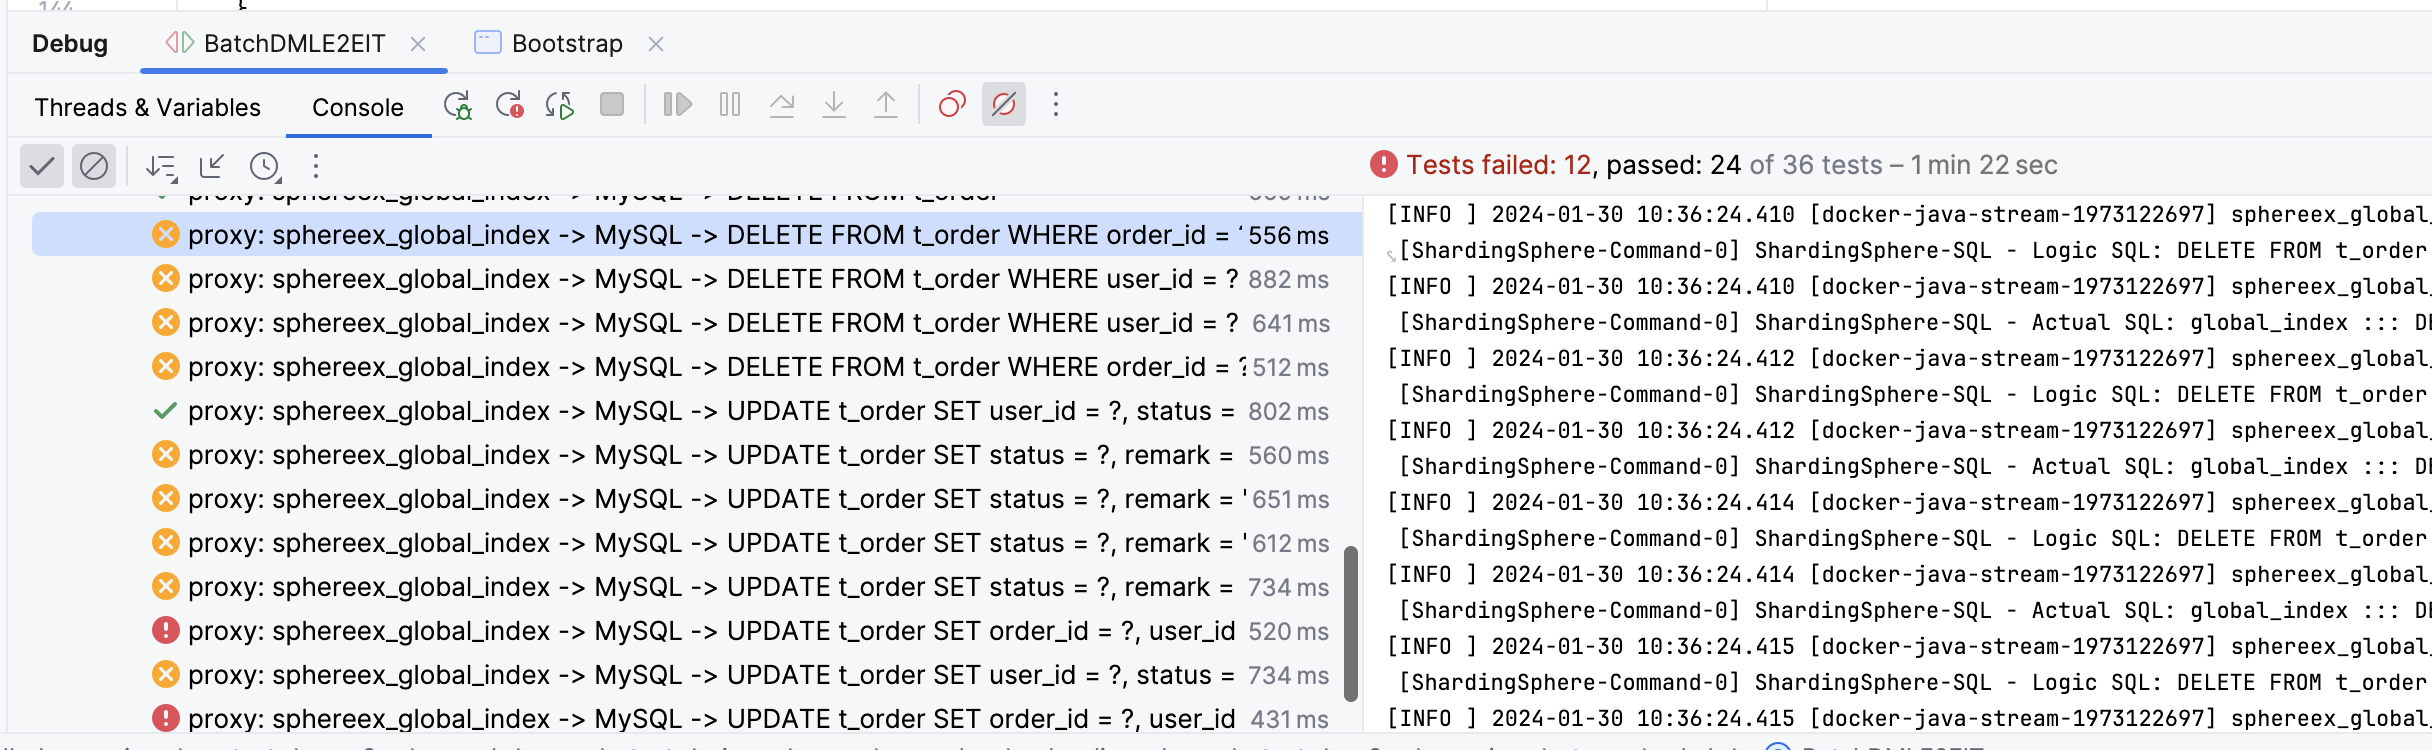Screen dimensions: 2432x750
Task: Click the test tree vertical scrollbar
Action: 1350,622
